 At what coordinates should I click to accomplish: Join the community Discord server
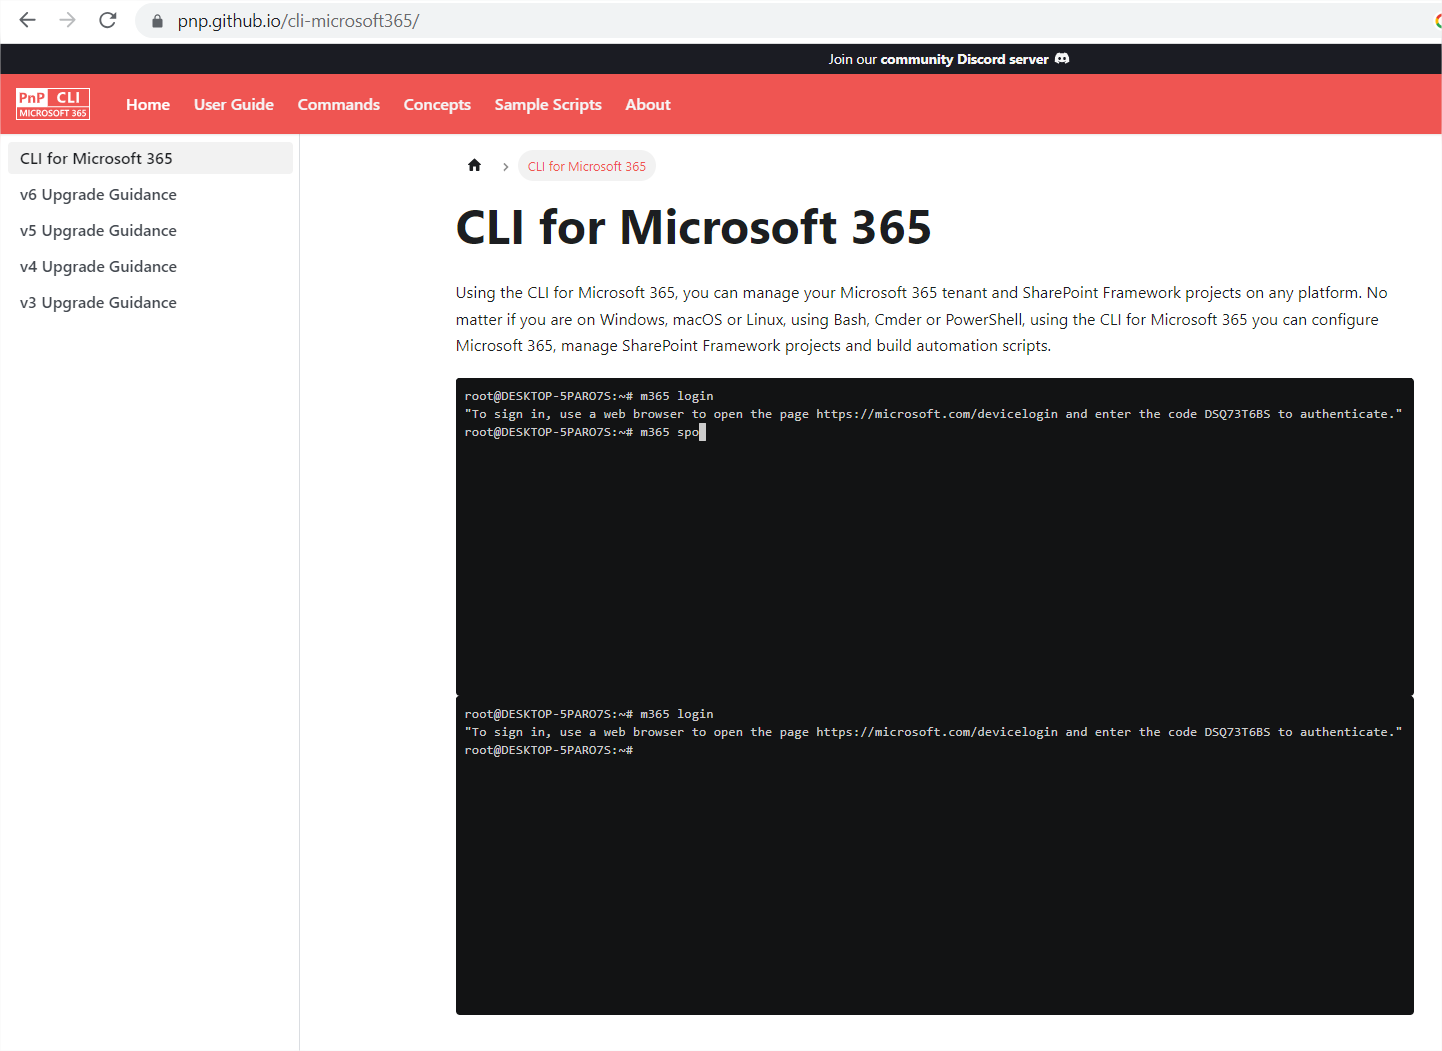(x=948, y=59)
